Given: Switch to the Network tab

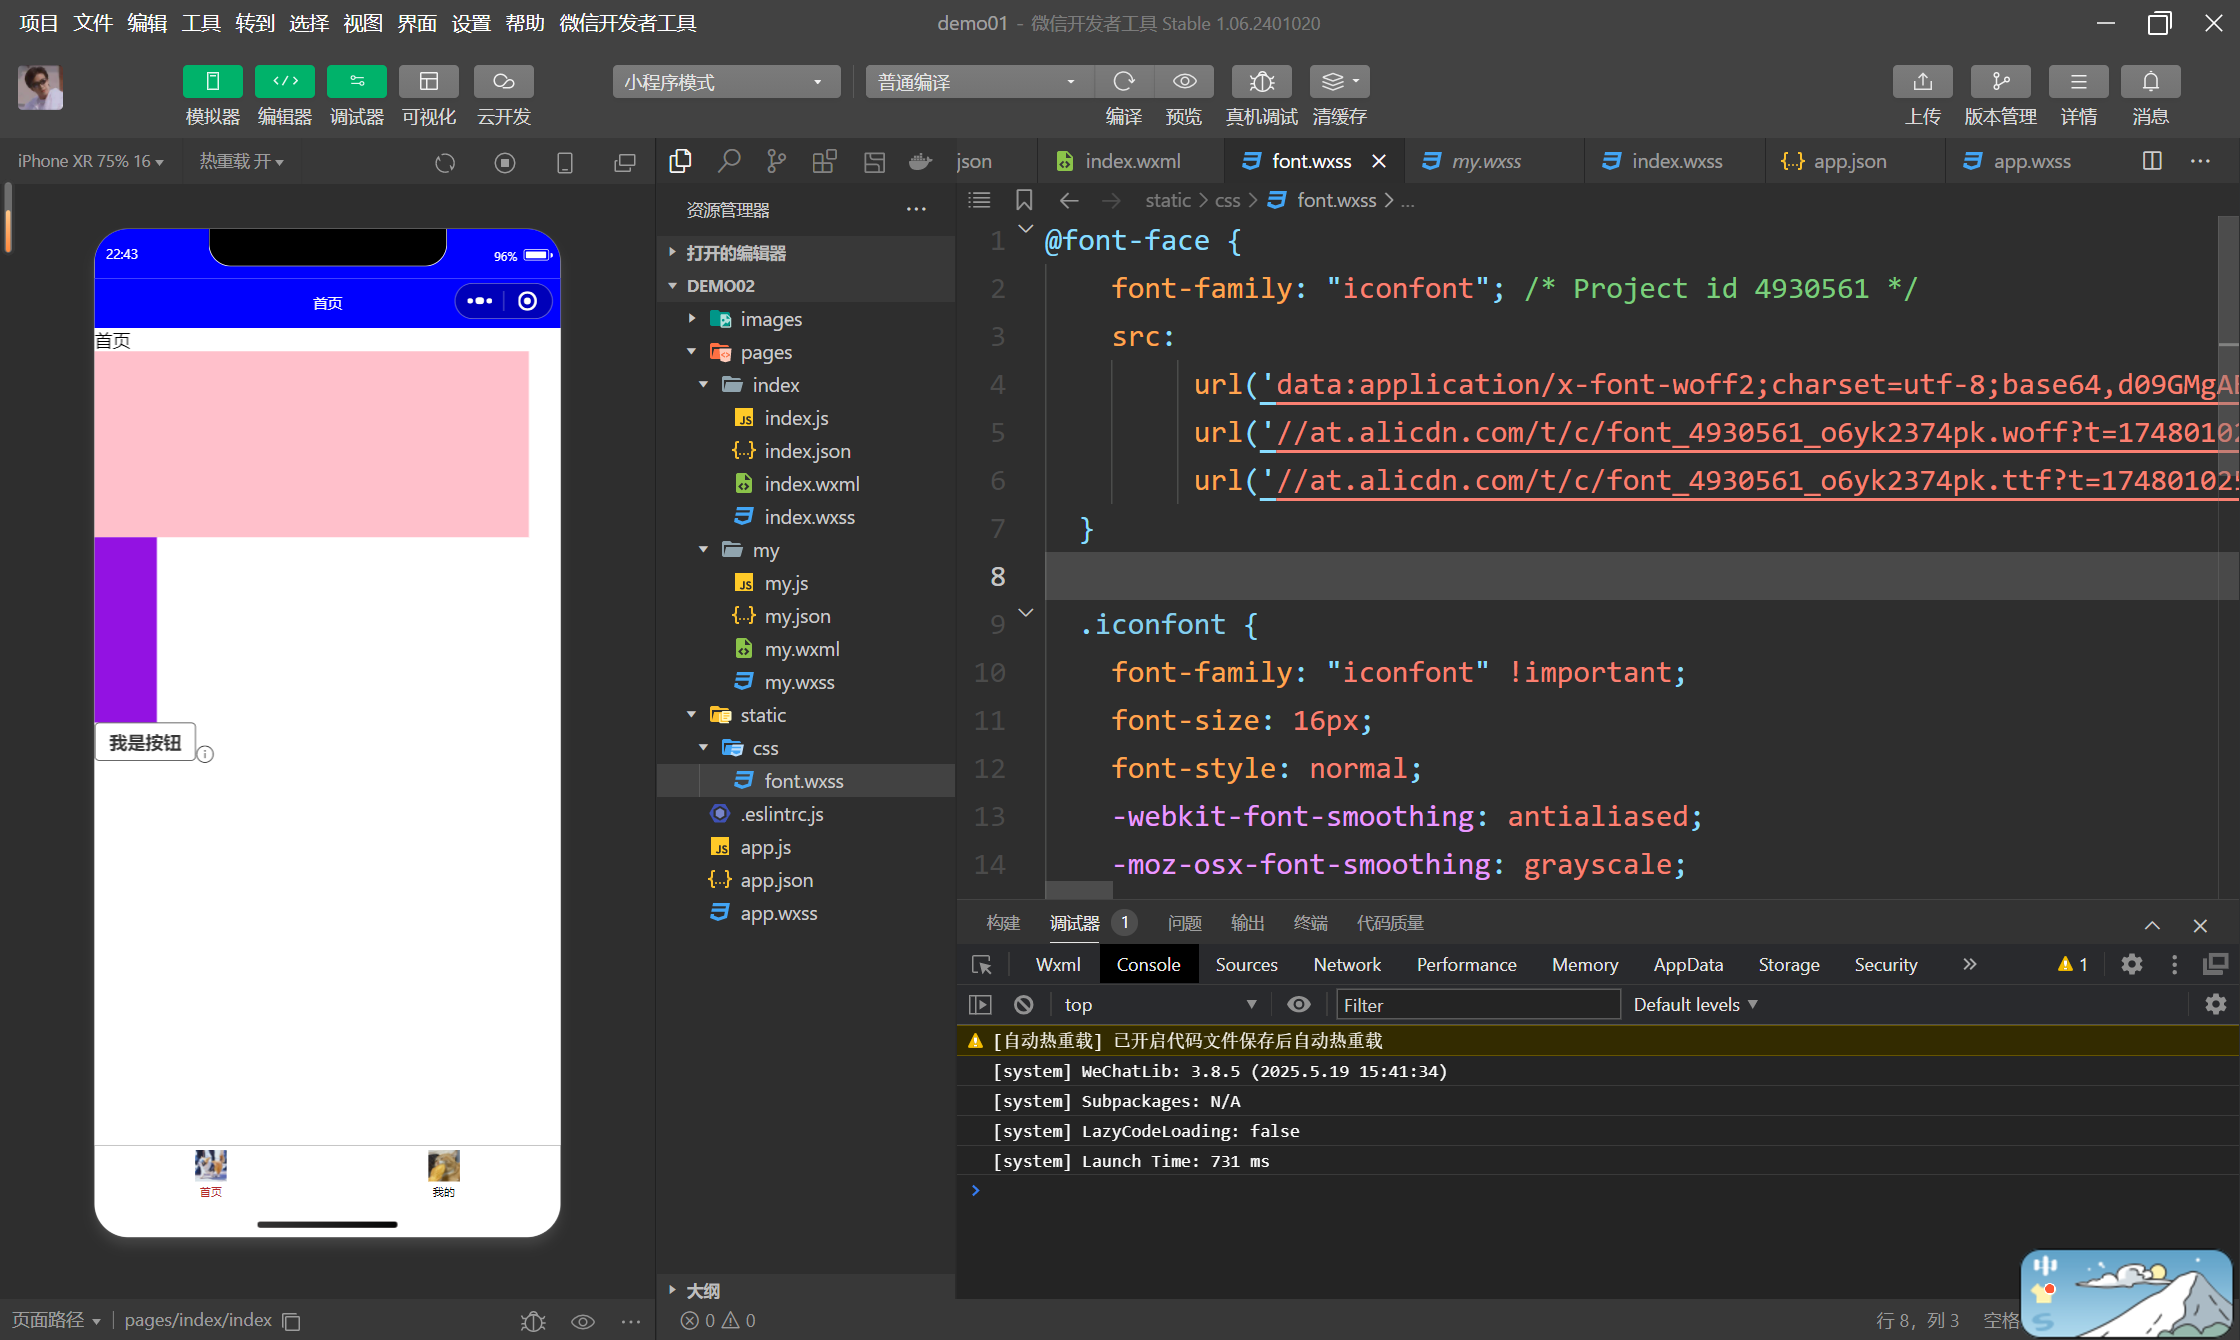Looking at the screenshot, I should 1346,964.
